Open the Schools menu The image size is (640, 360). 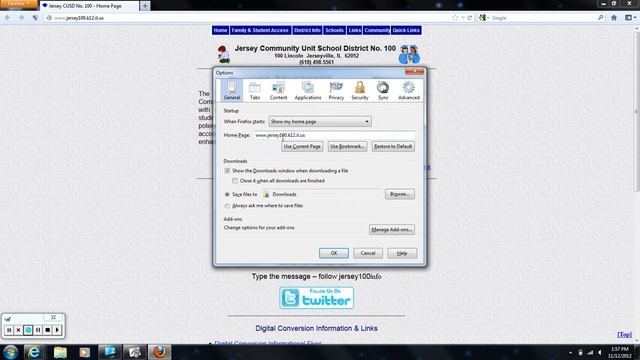334,30
